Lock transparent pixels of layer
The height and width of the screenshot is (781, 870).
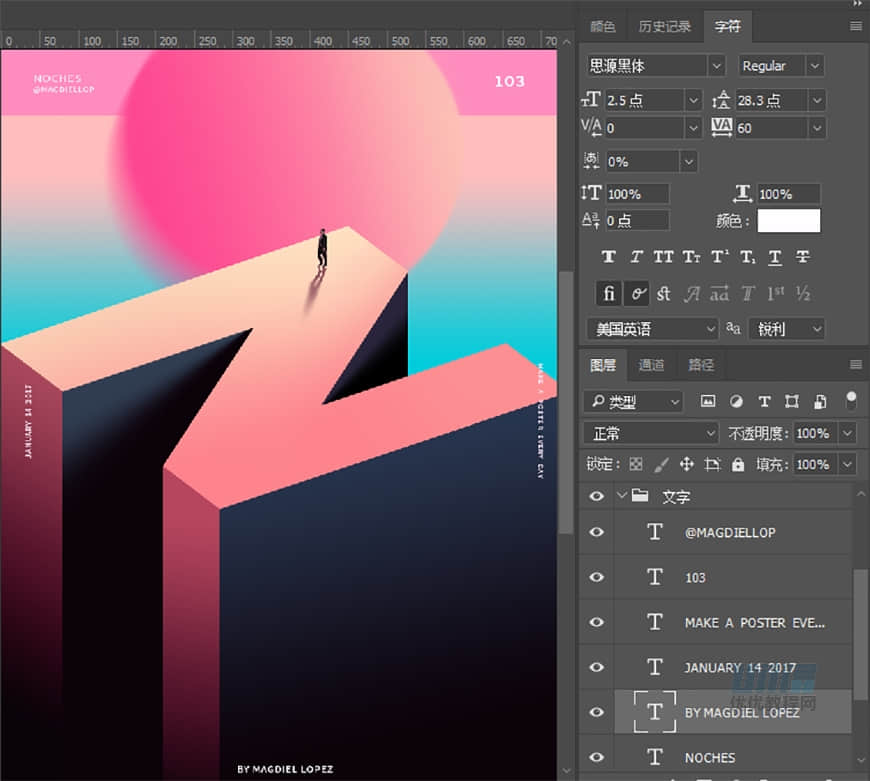(x=634, y=465)
